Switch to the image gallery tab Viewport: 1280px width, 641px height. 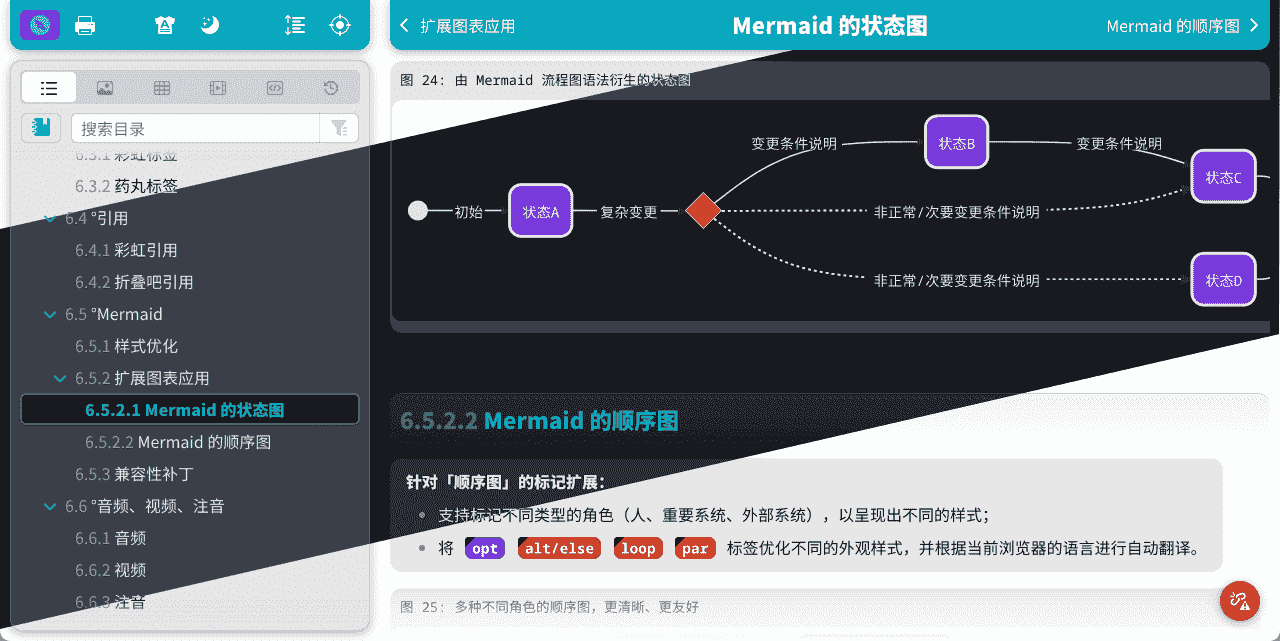[x=105, y=87]
